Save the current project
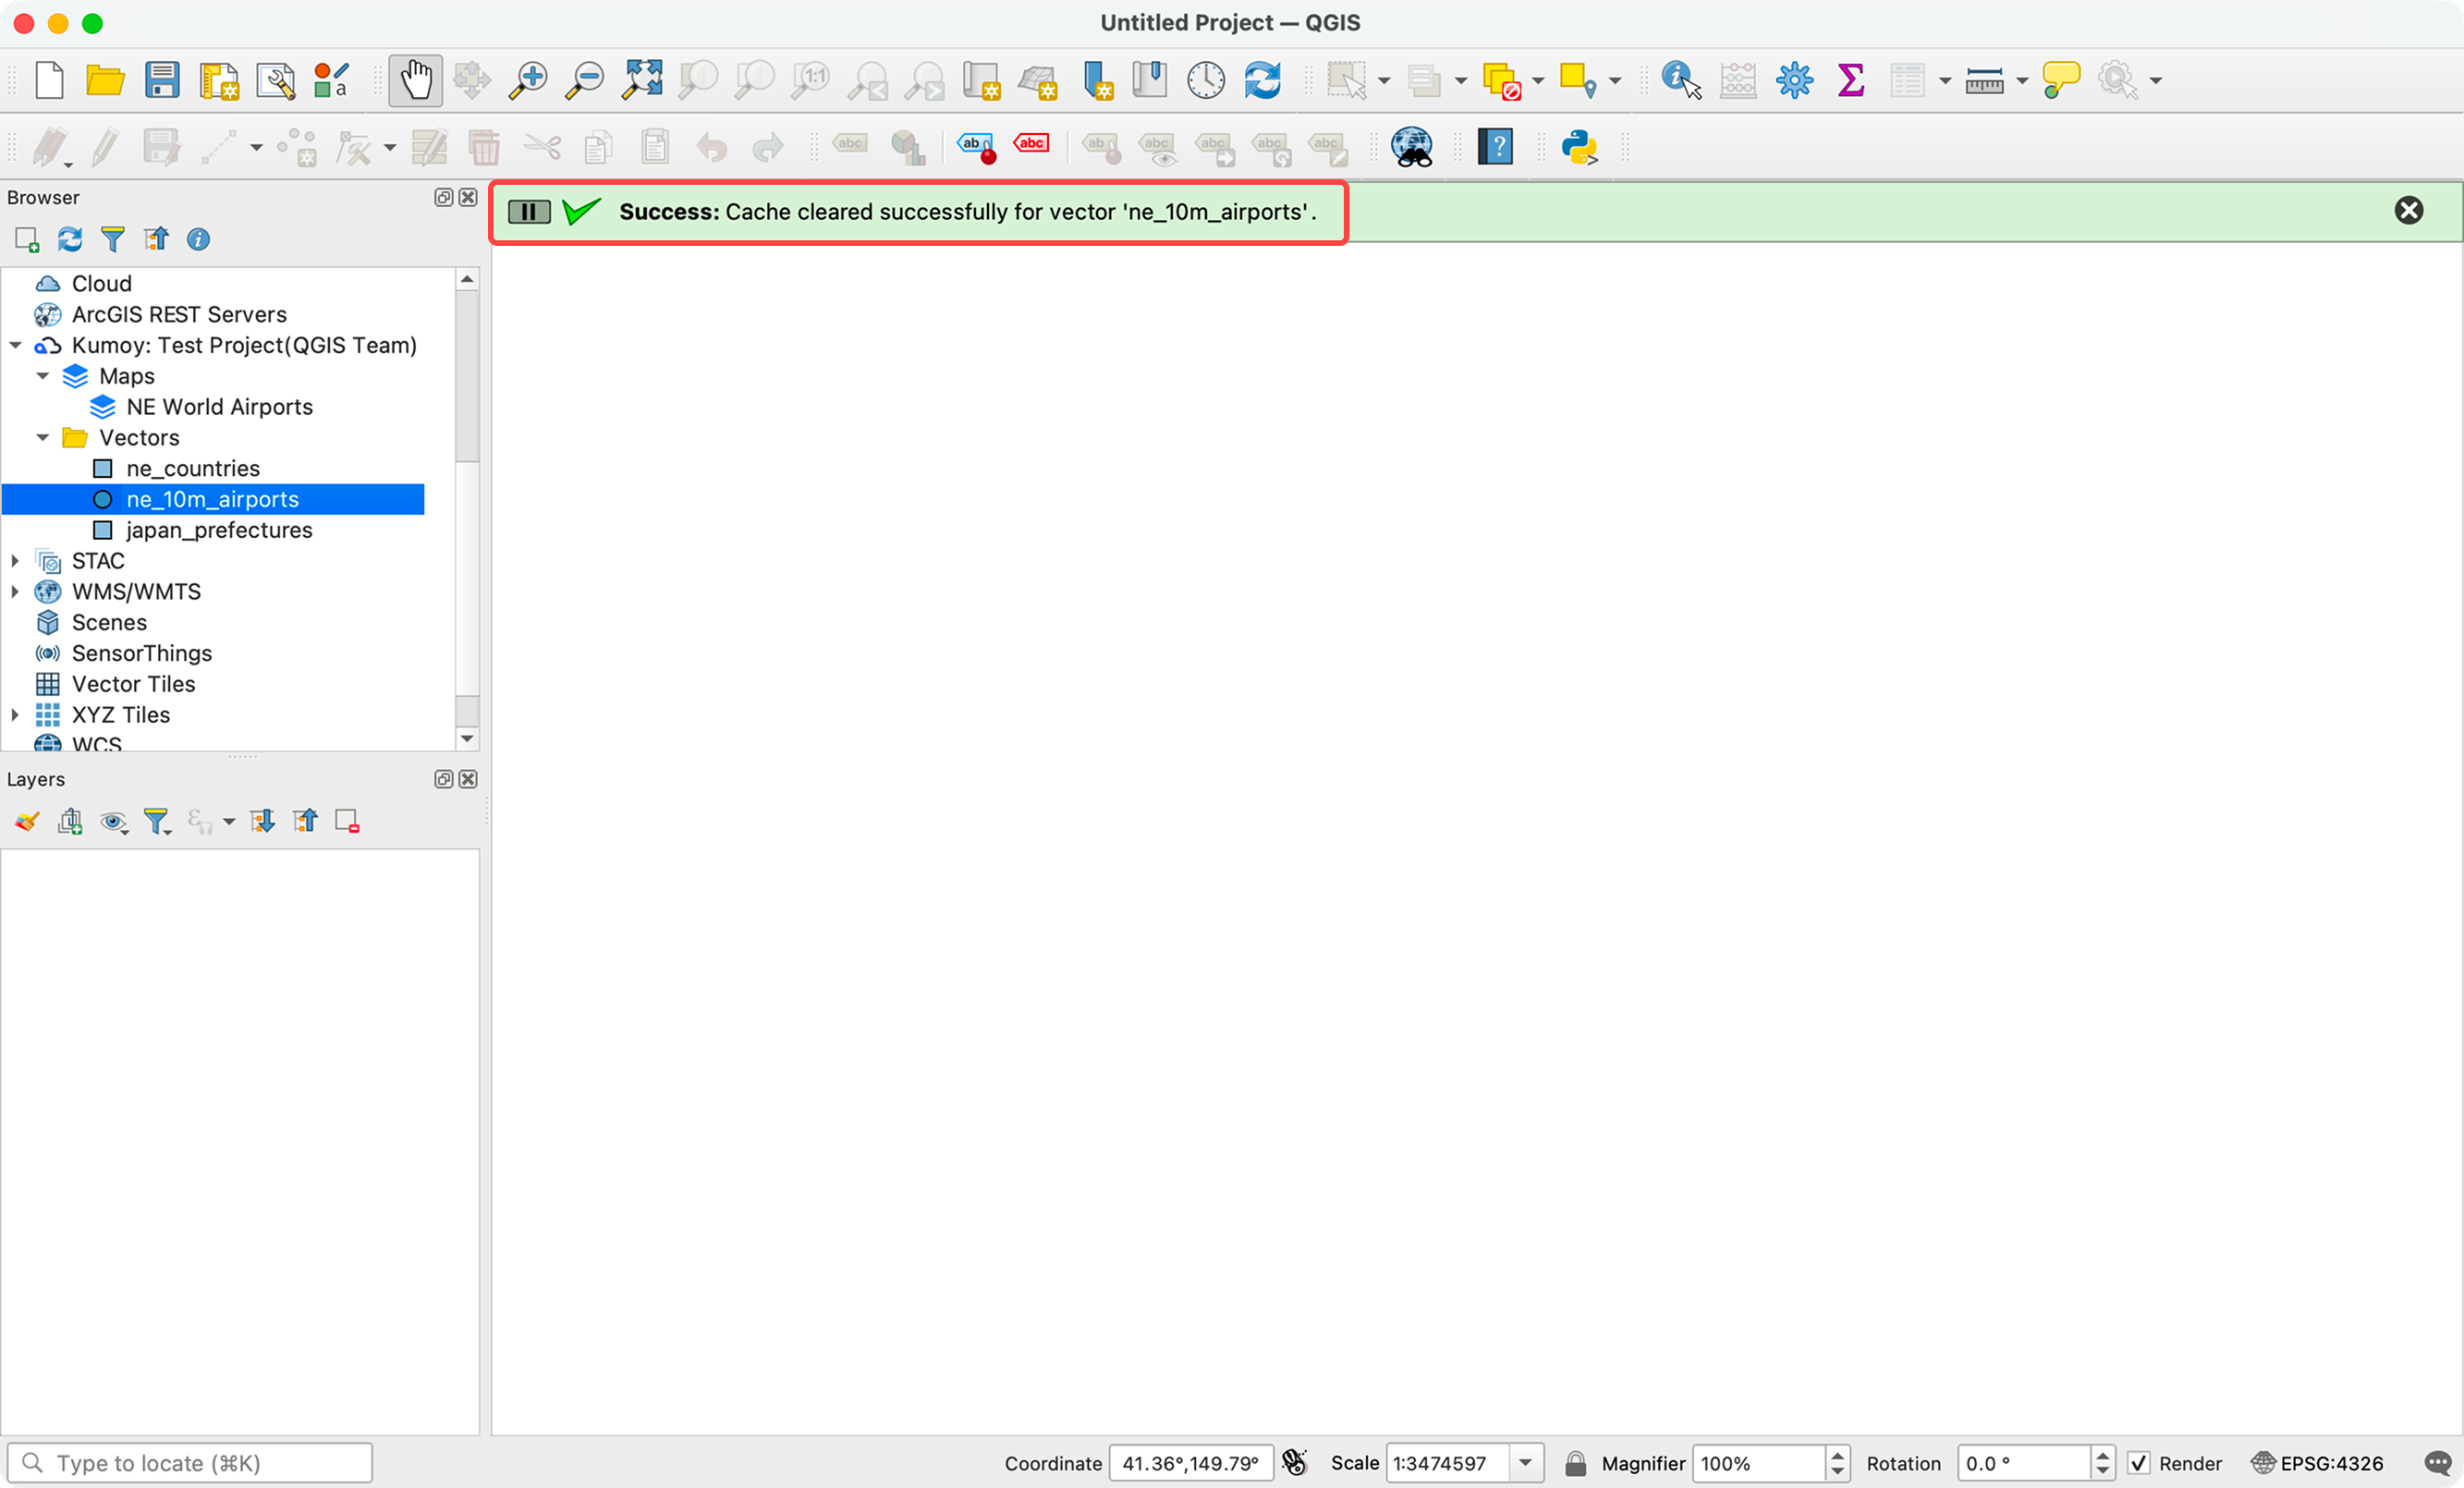Viewport: 2464px width, 1488px height. tap(162, 80)
